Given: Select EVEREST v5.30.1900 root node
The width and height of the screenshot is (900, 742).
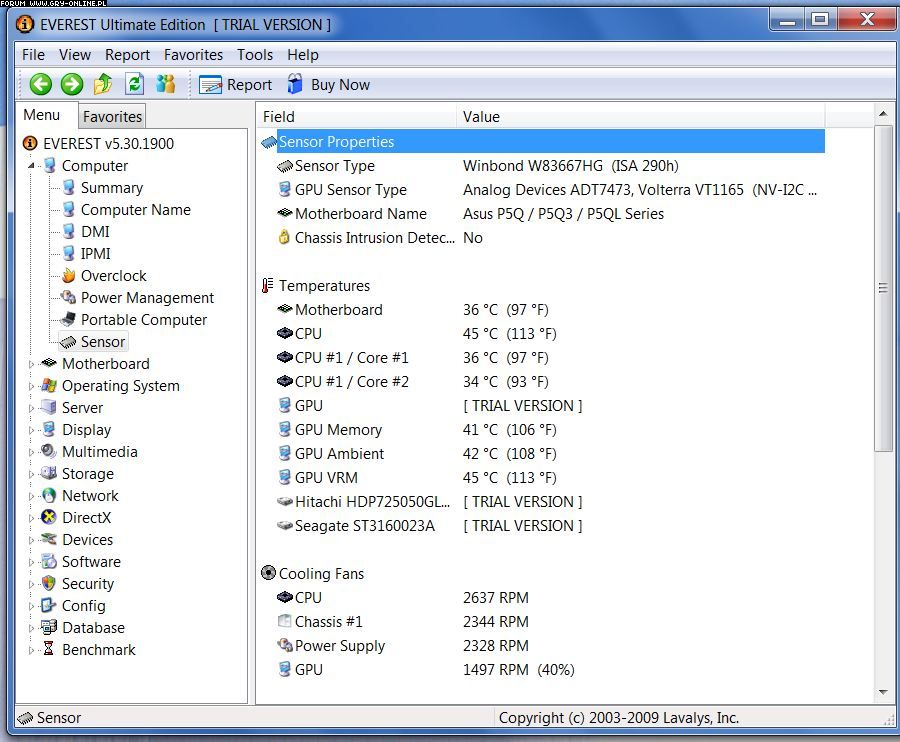Looking at the screenshot, I should click(98, 143).
